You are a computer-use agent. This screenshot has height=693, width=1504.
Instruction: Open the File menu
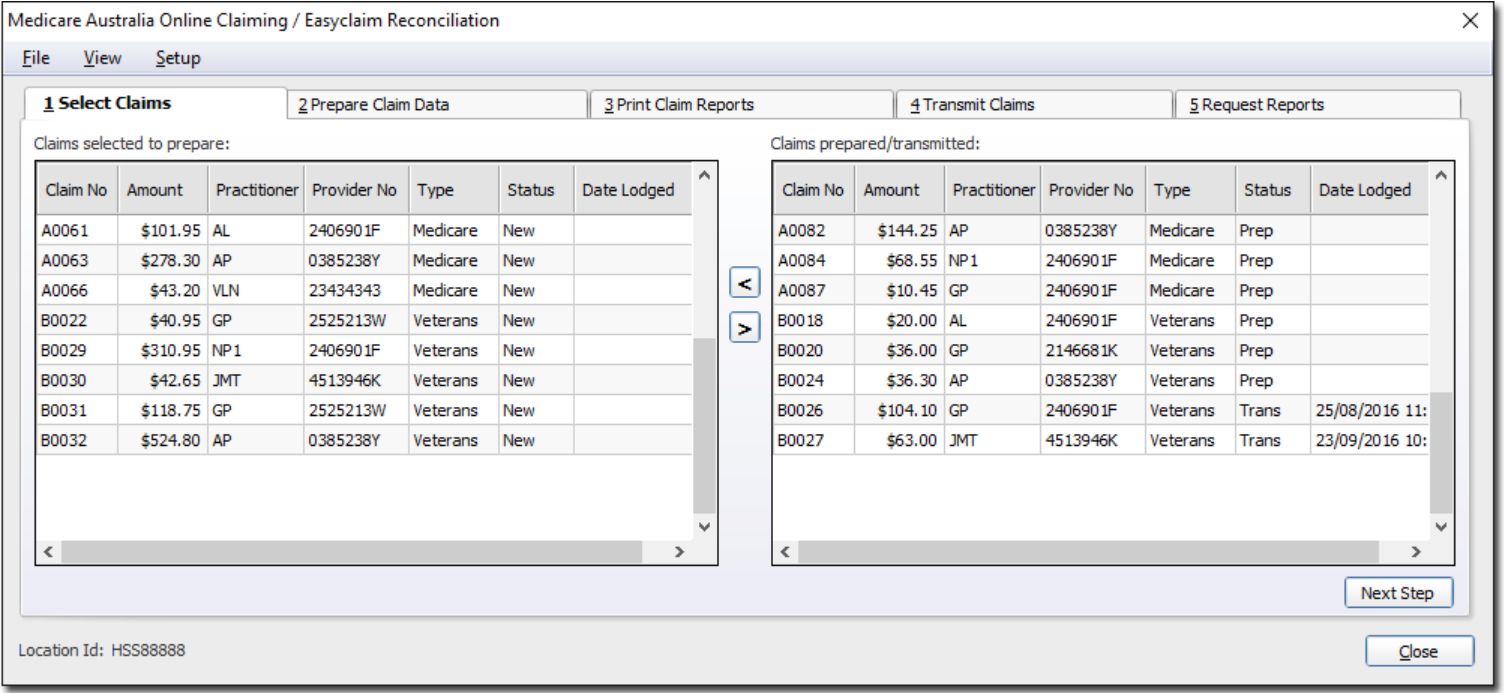(36, 58)
